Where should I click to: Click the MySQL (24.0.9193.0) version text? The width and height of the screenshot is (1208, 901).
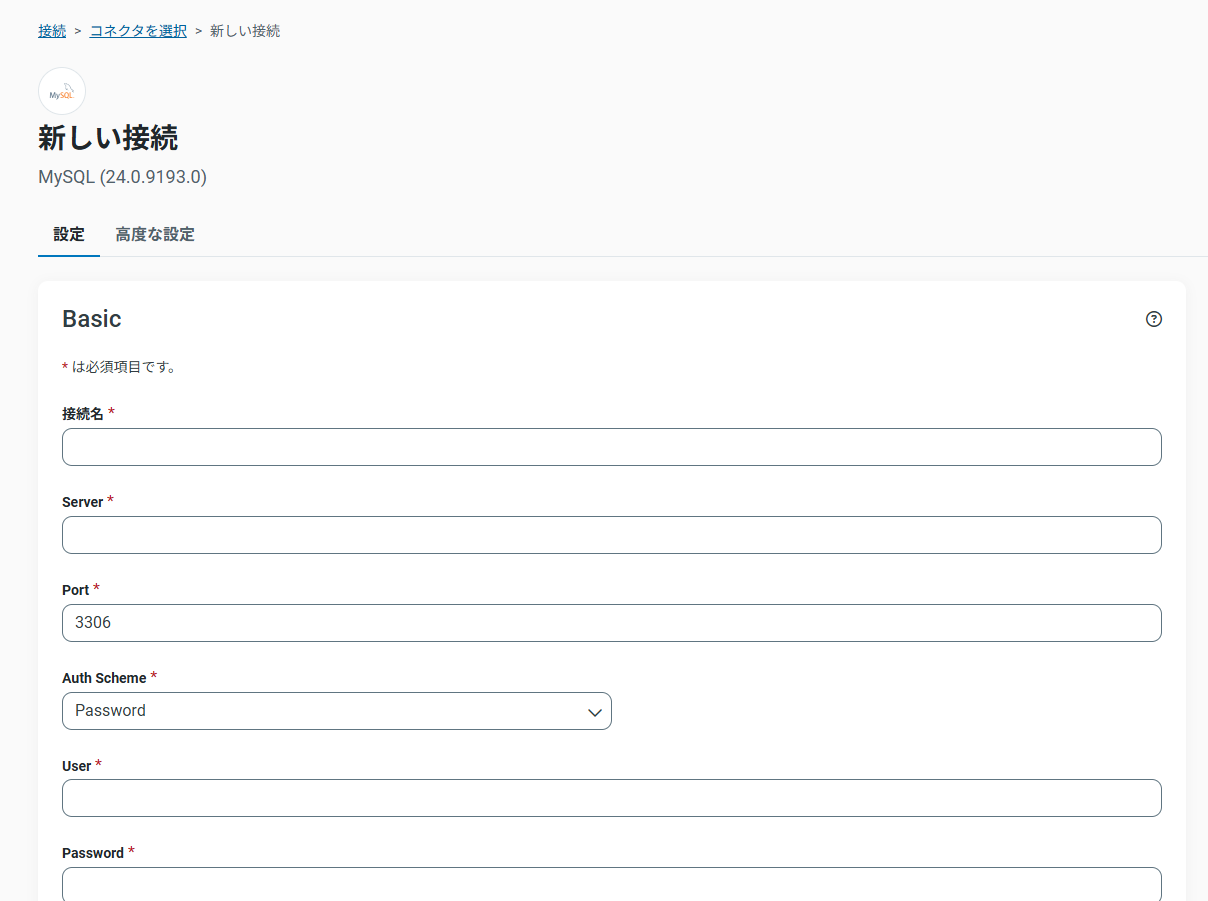[122, 177]
